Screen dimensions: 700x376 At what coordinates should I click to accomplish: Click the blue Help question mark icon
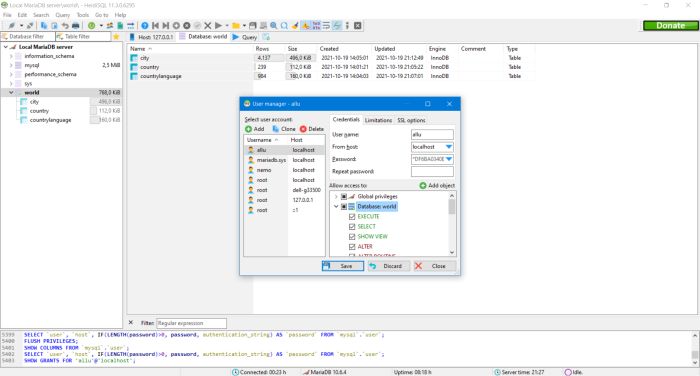point(145,25)
